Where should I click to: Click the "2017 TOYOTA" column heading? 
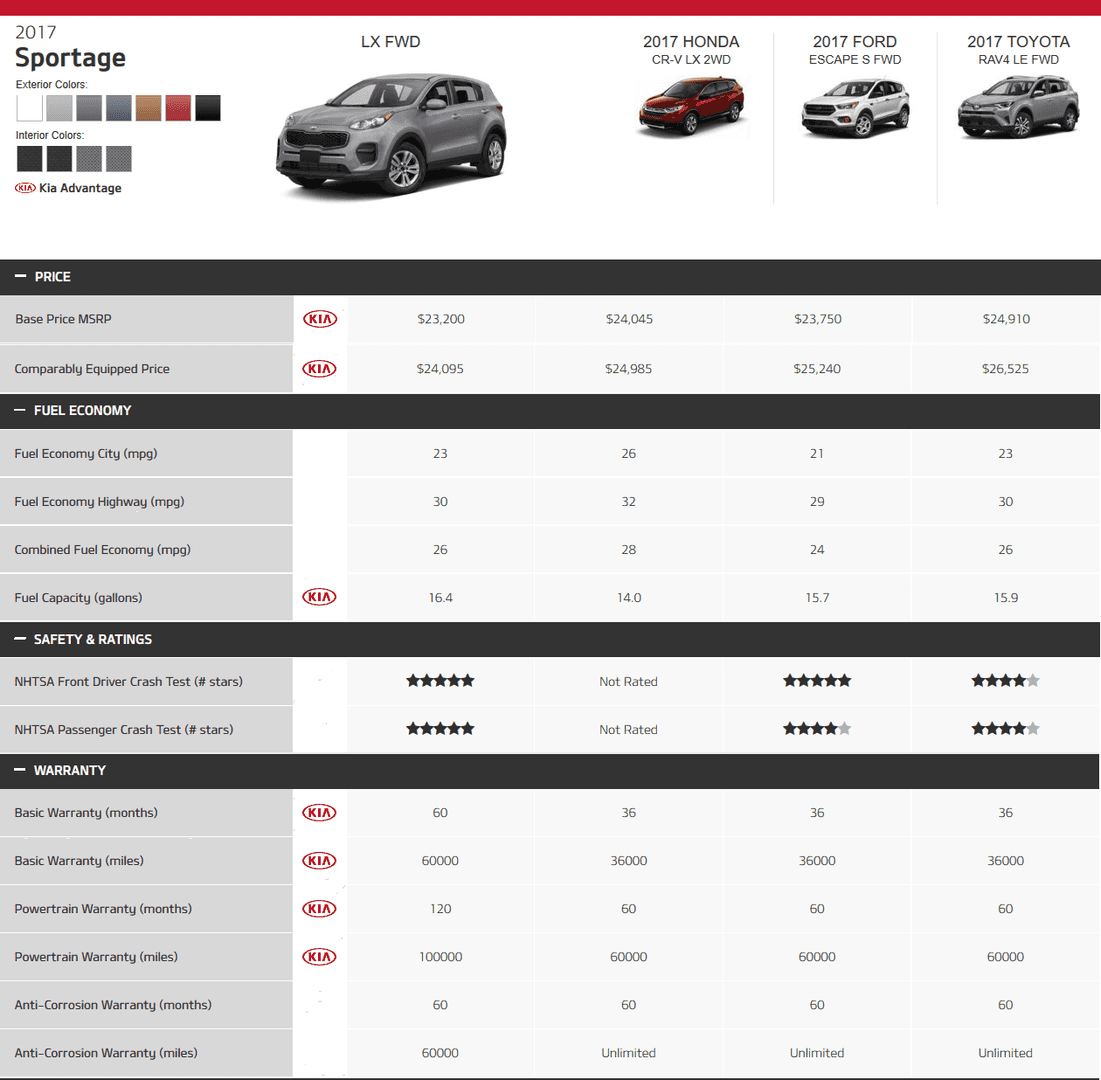[1018, 42]
